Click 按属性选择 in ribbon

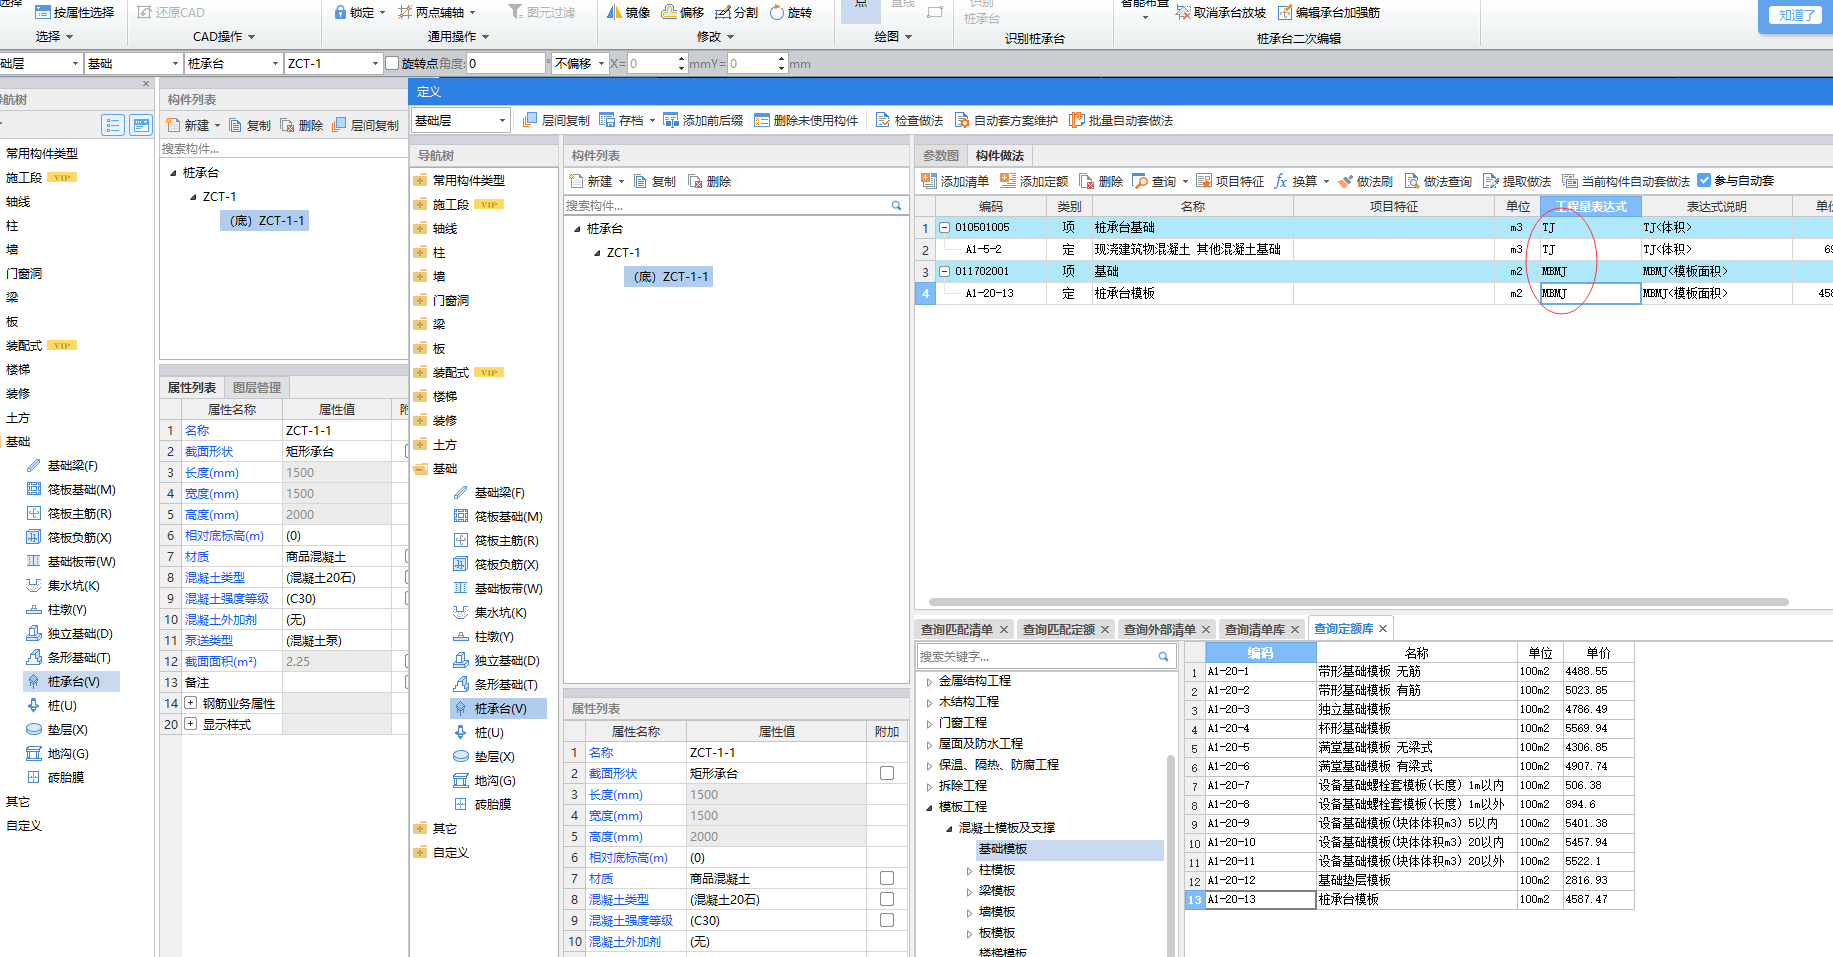[75, 12]
